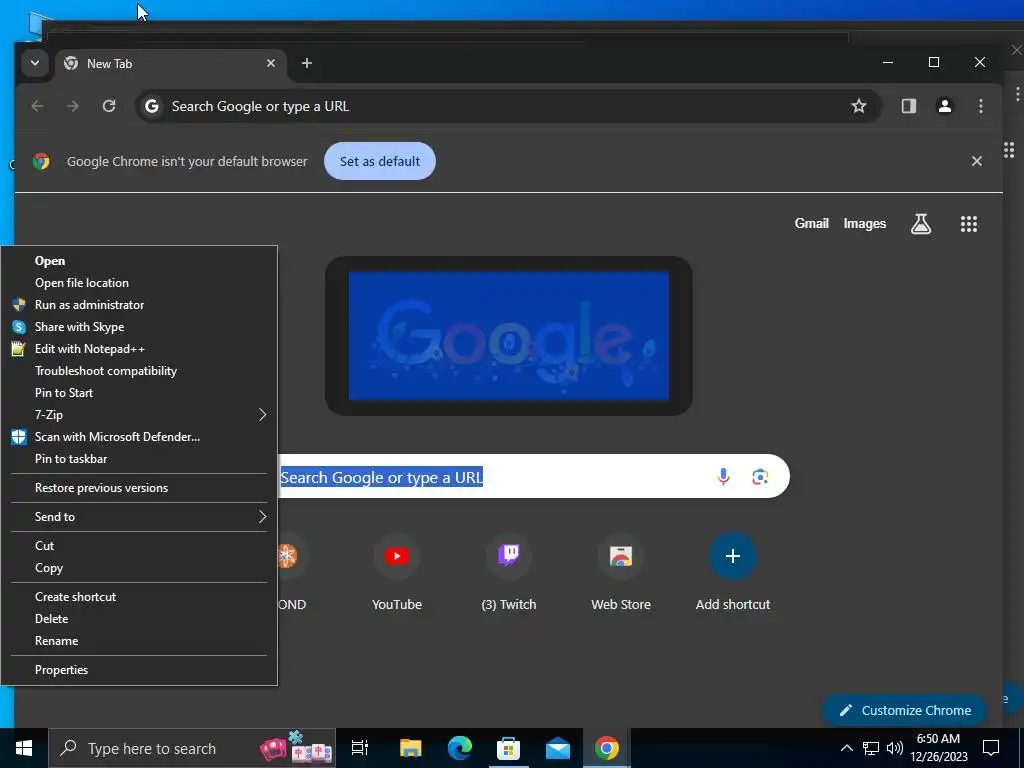The height and width of the screenshot is (768, 1024).
Task: Search by image with Lens icon
Action: (760, 476)
